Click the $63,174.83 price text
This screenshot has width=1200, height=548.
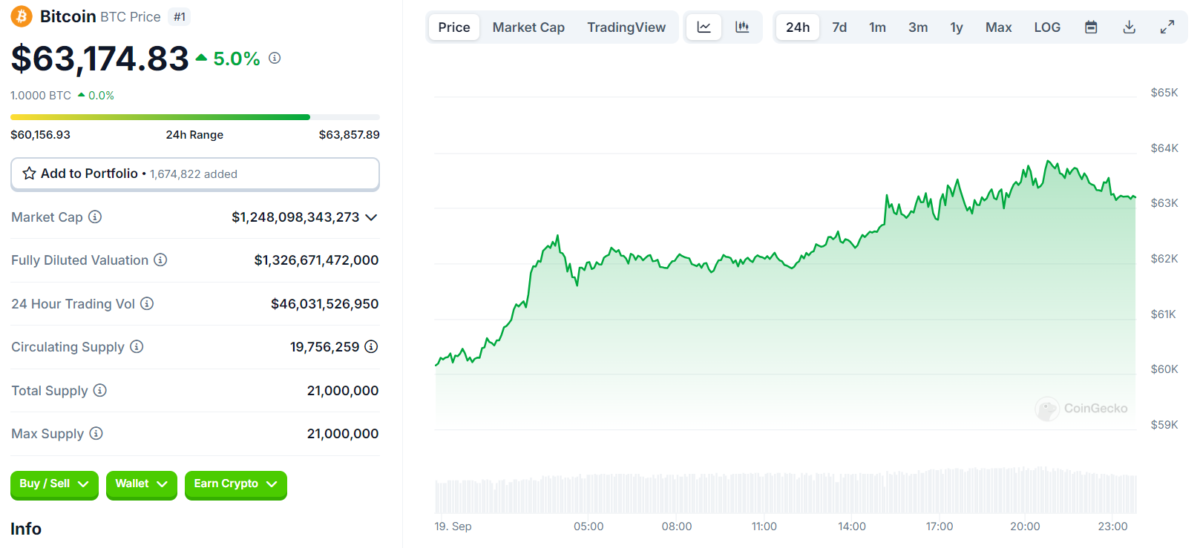(x=100, y=58)
